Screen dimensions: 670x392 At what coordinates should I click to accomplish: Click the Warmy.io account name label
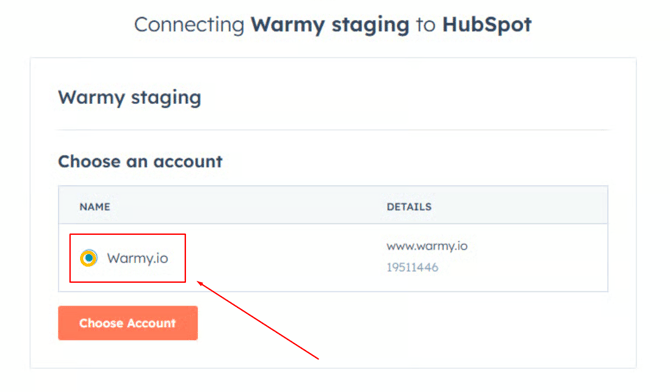(138, 258)
